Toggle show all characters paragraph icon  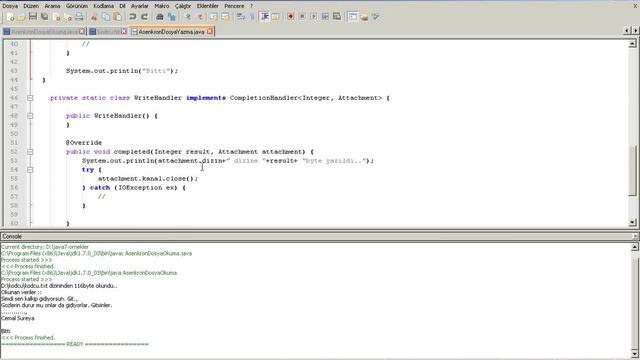tap(252, 17)
